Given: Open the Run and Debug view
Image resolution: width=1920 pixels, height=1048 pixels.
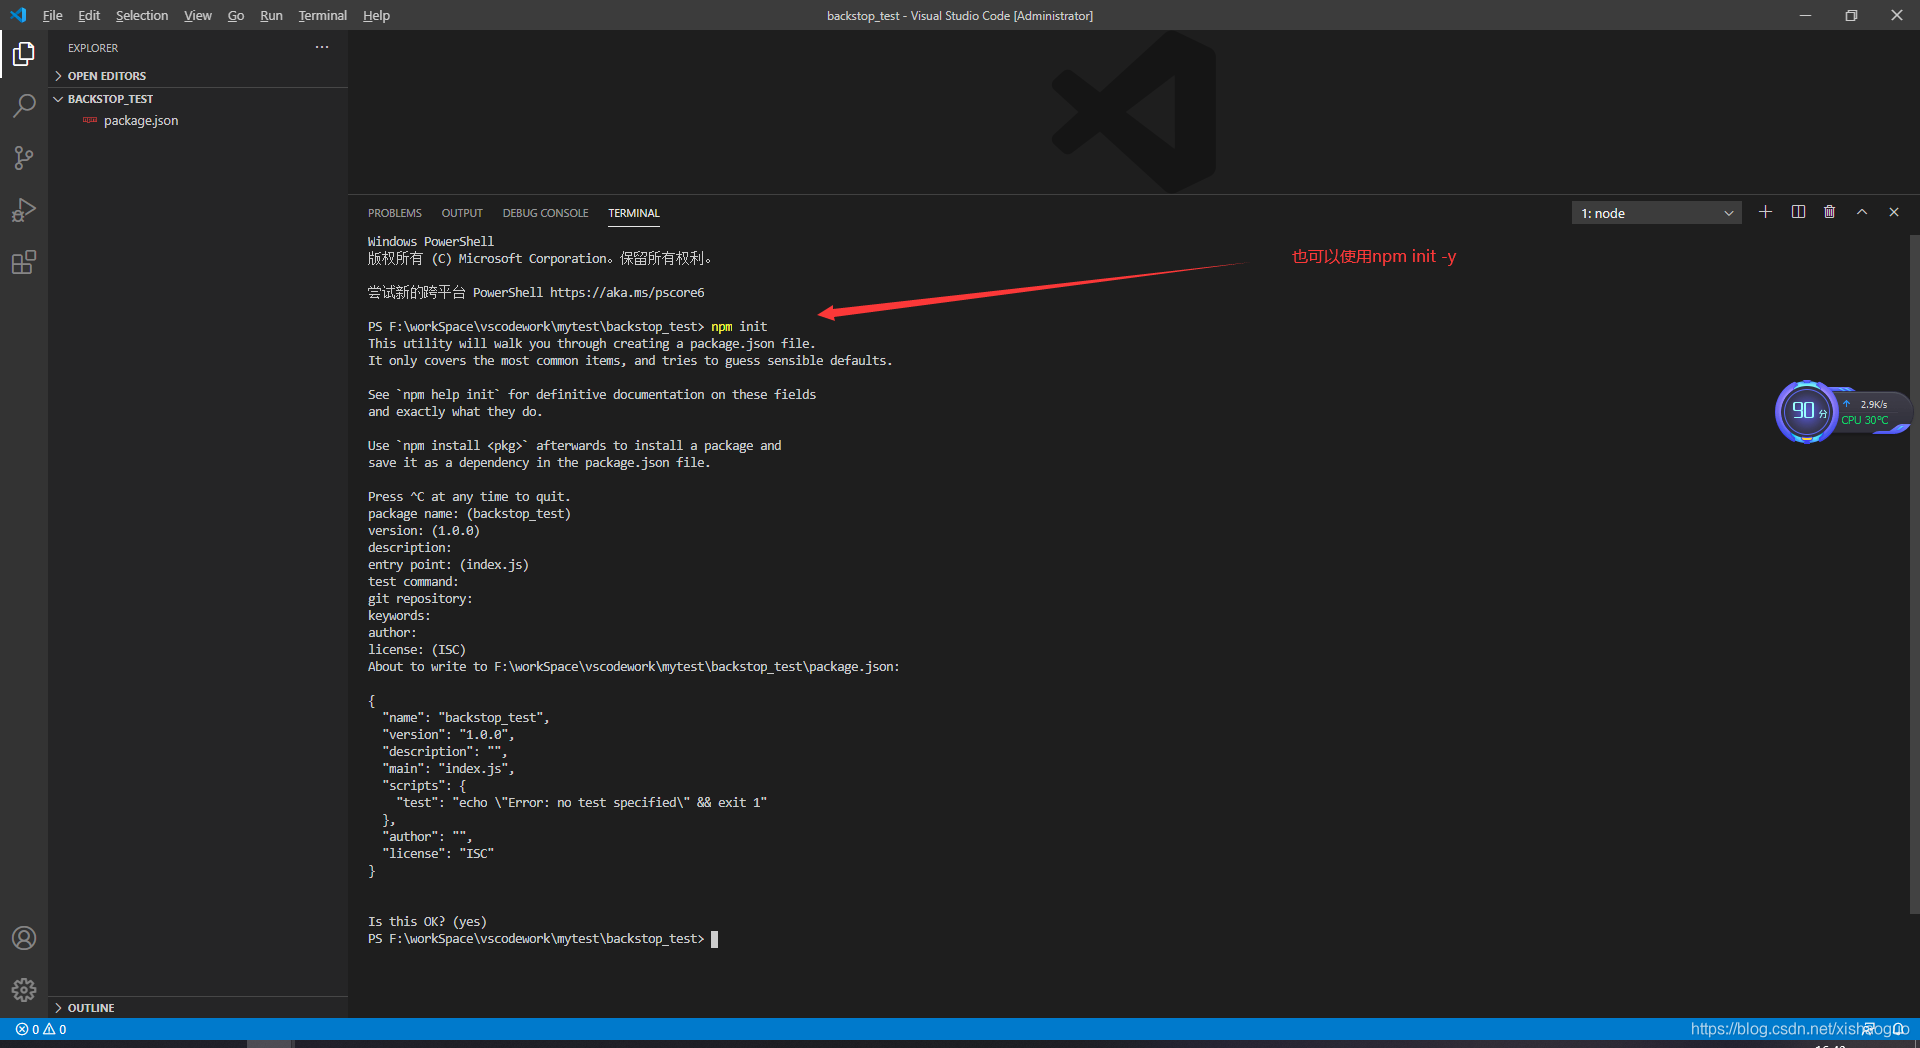Looking at the screenshot, I should [x=24, y=210].
